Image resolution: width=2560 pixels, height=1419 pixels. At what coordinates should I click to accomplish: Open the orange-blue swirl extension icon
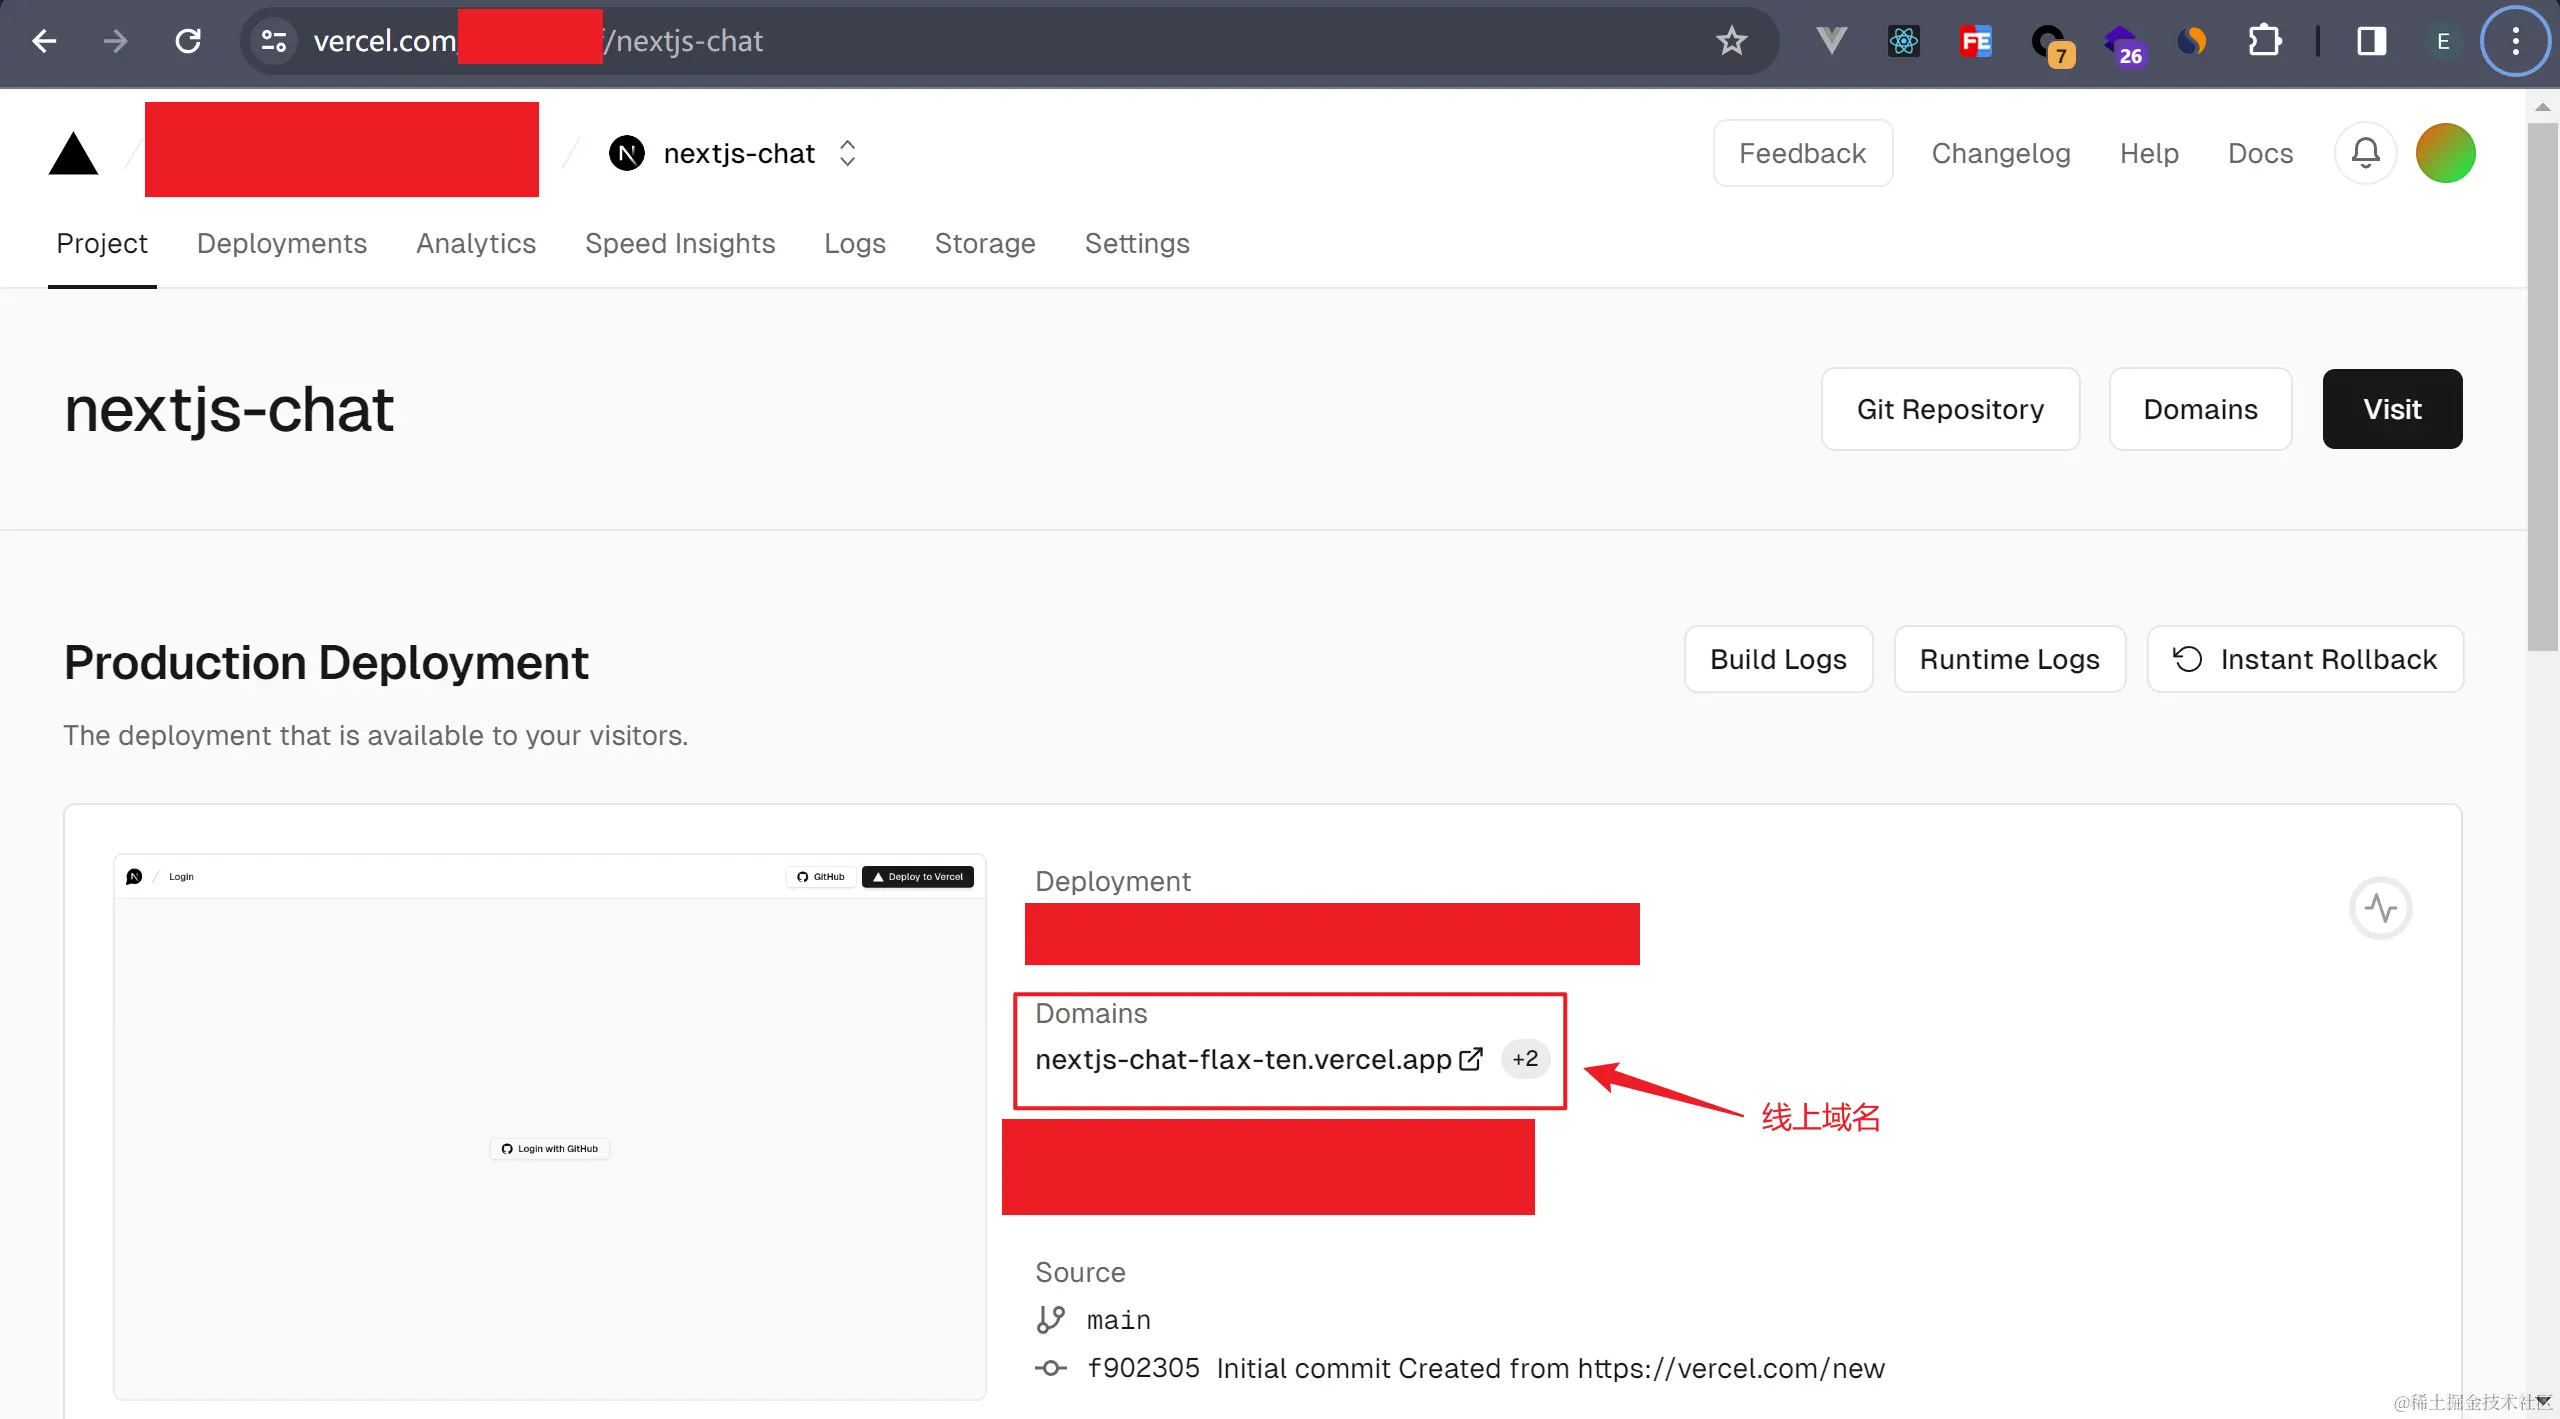click(x=2191, y=41)
